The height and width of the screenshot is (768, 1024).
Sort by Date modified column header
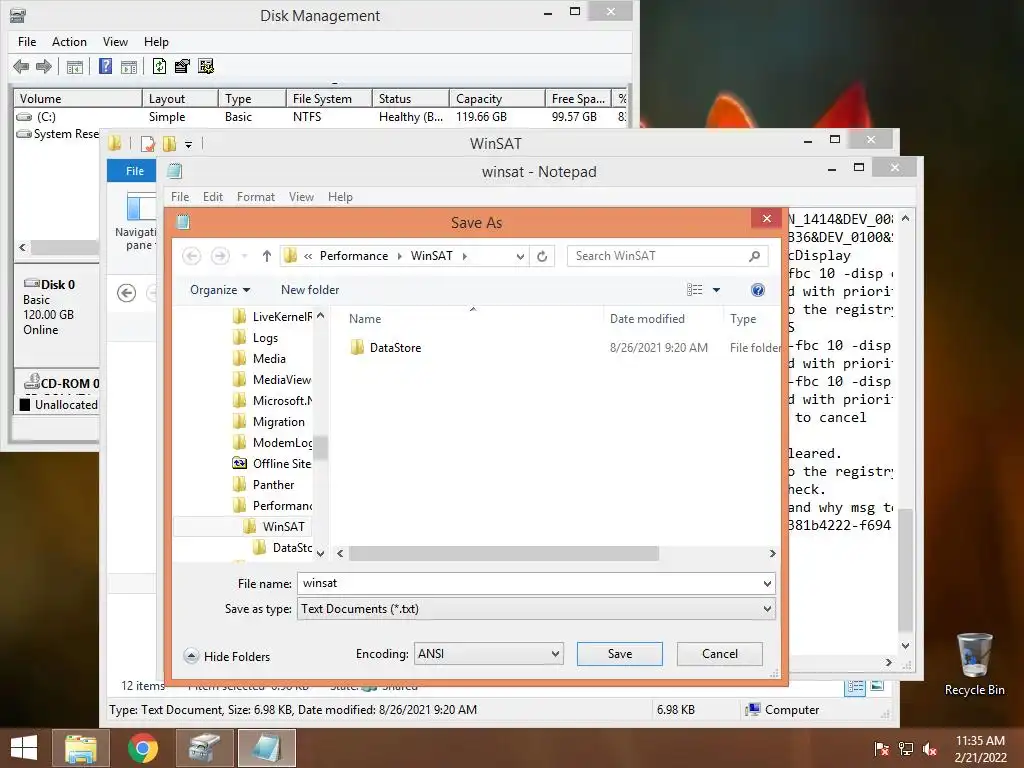[664, 319]
